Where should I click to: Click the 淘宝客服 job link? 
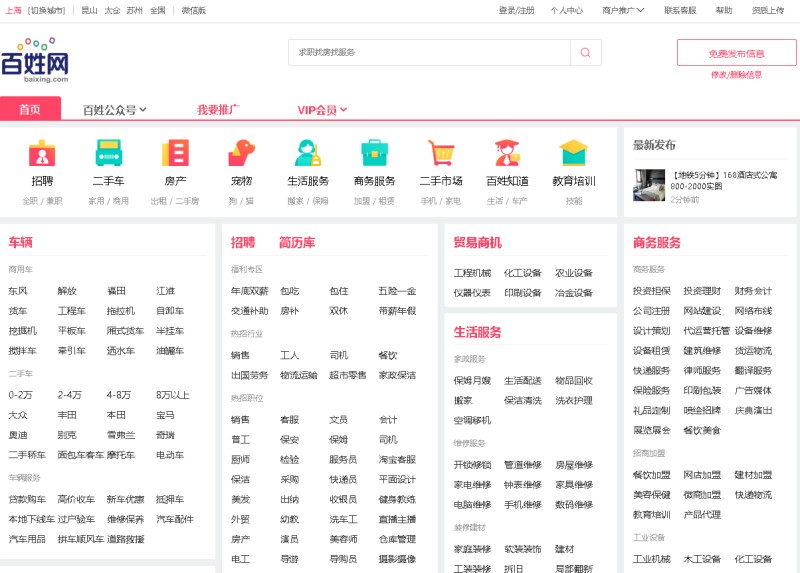397,459
